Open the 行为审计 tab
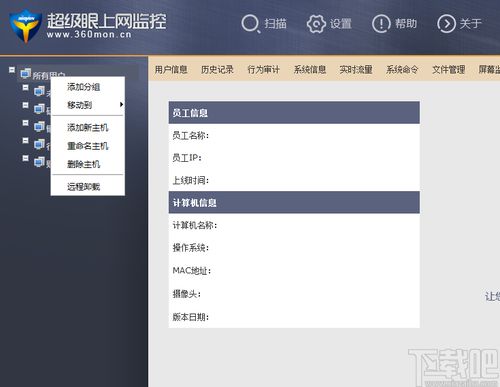500x387 pixels. 263,69
